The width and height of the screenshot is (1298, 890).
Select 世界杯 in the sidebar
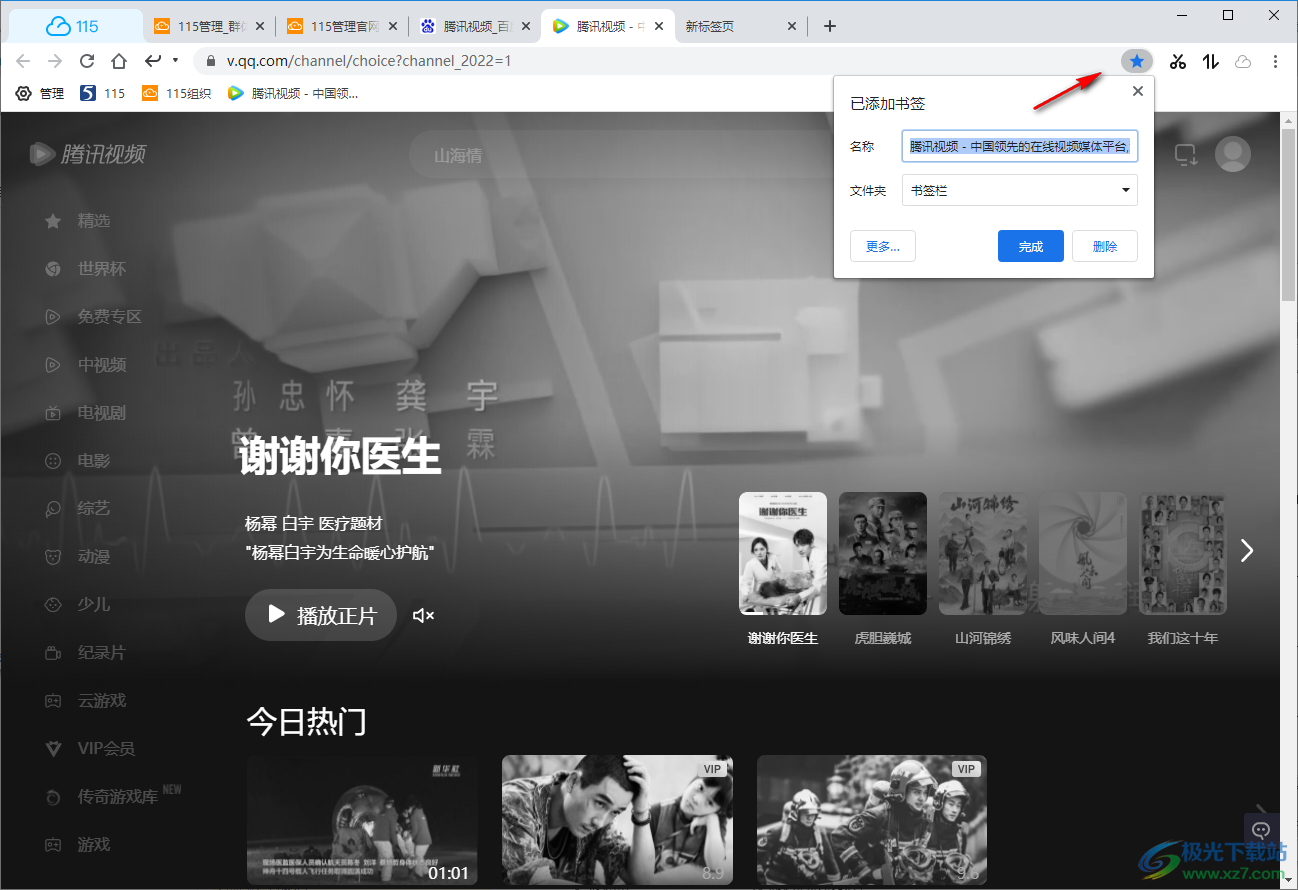[85, 269]
